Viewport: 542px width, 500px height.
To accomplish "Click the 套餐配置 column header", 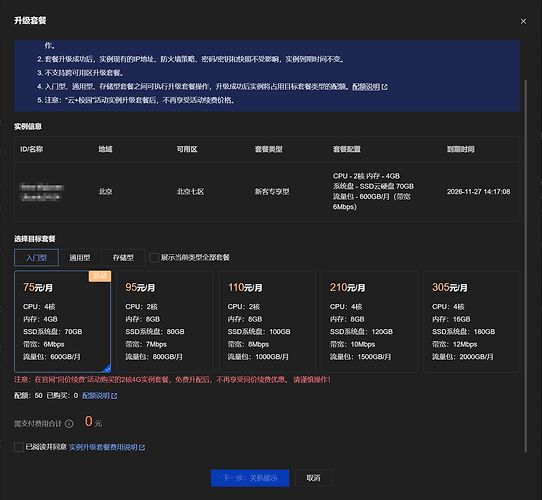I will pos(347,149).
